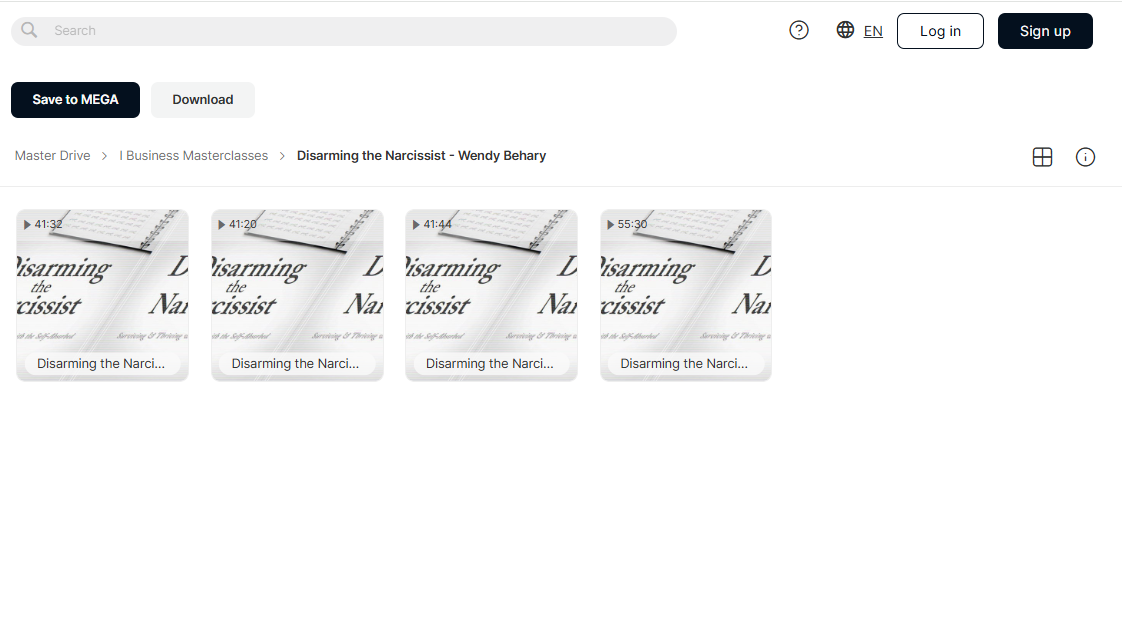Open the video thumbnail lasting 41:20
The width and height of the screenshot is (1122, 642).
click(x=297, y=295)
